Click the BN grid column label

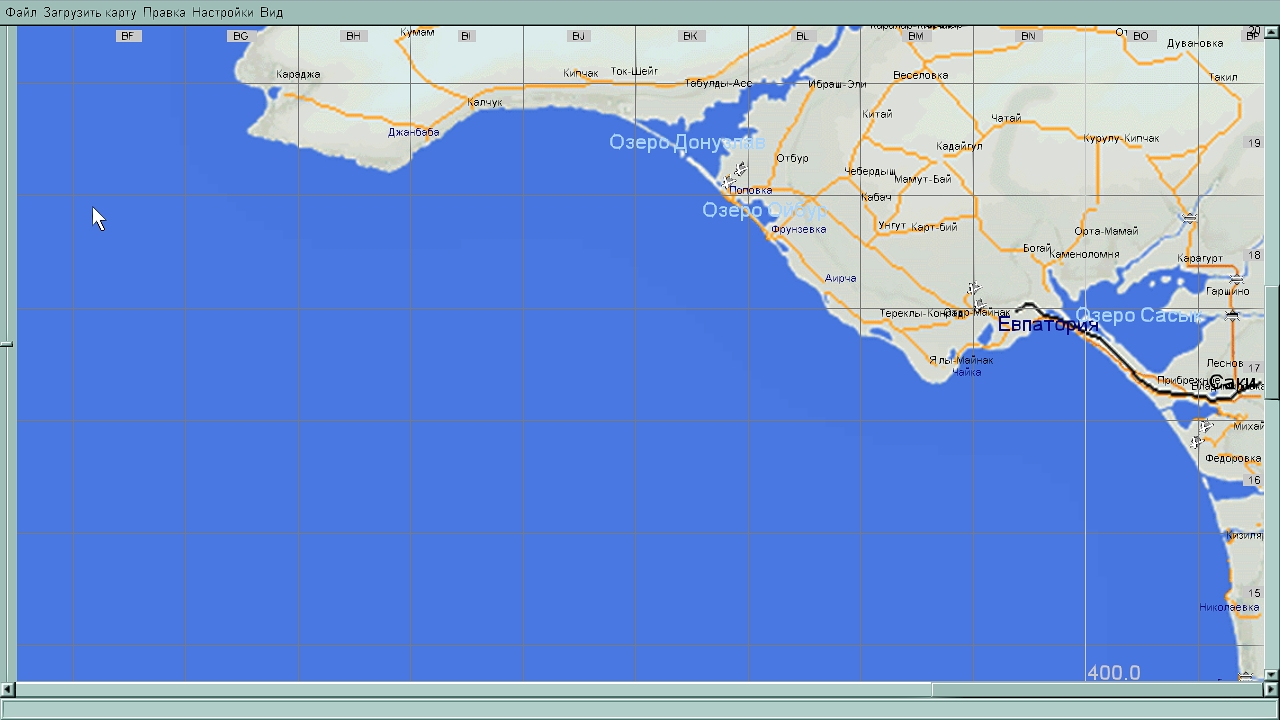click(1028, 36)
